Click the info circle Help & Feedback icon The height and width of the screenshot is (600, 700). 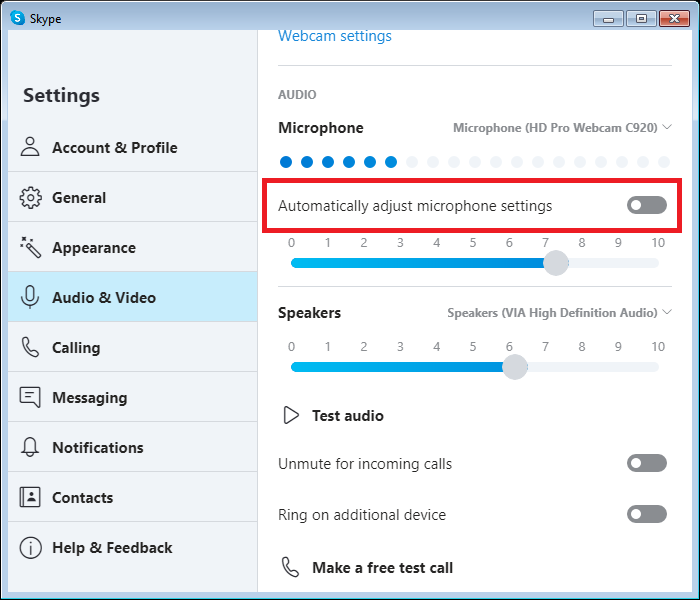coord(30,547)
